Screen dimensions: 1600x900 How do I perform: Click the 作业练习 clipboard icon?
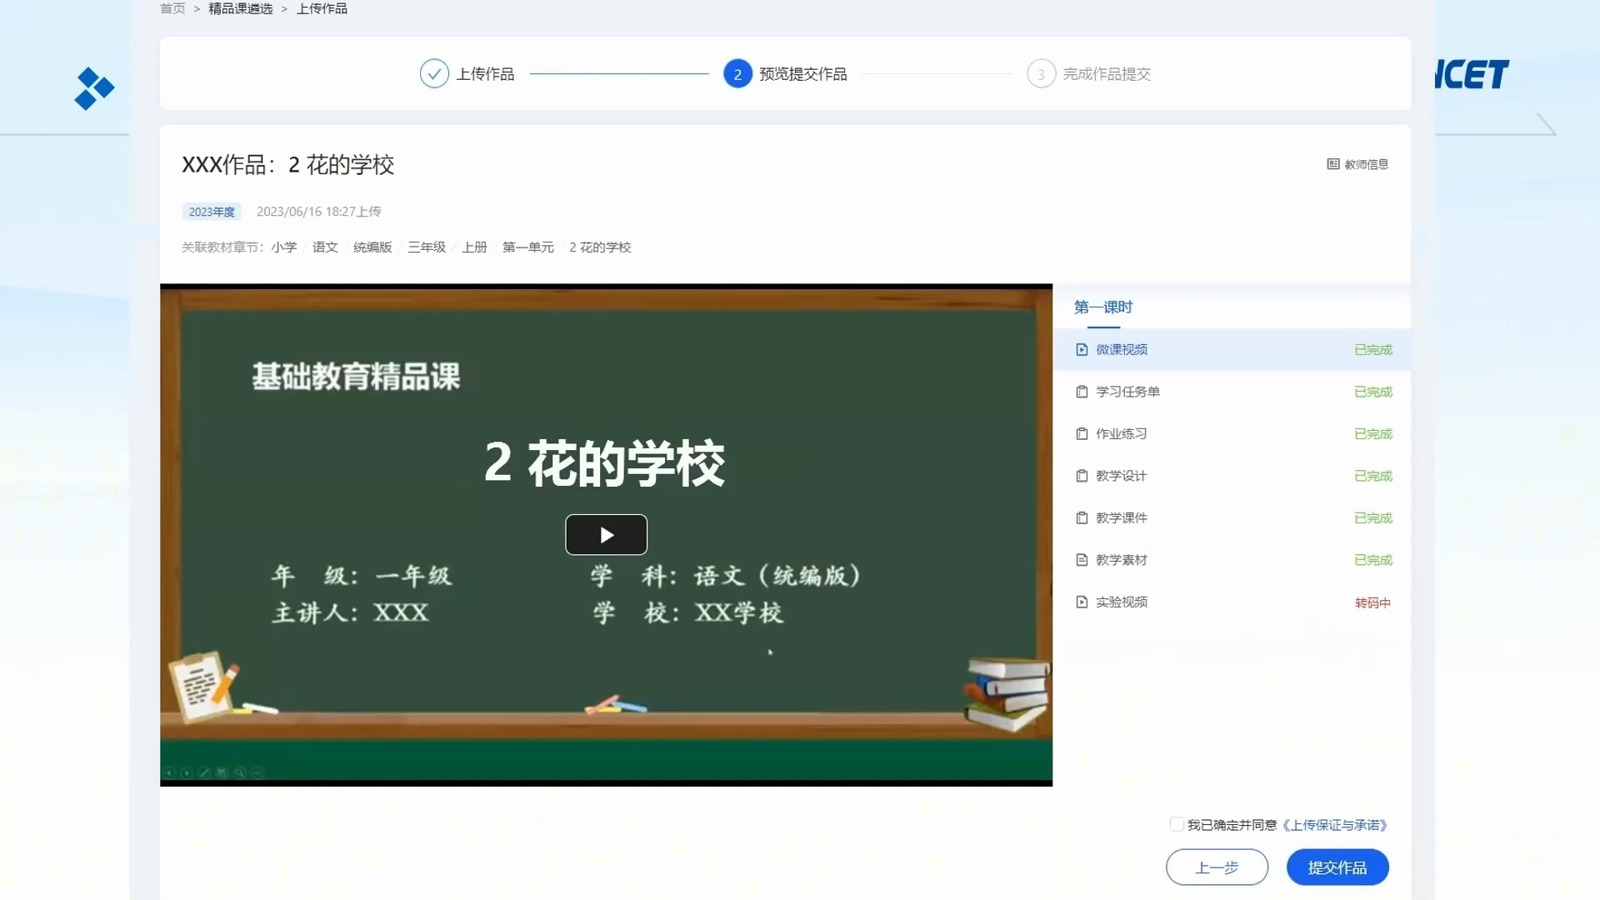[1081, 433]
